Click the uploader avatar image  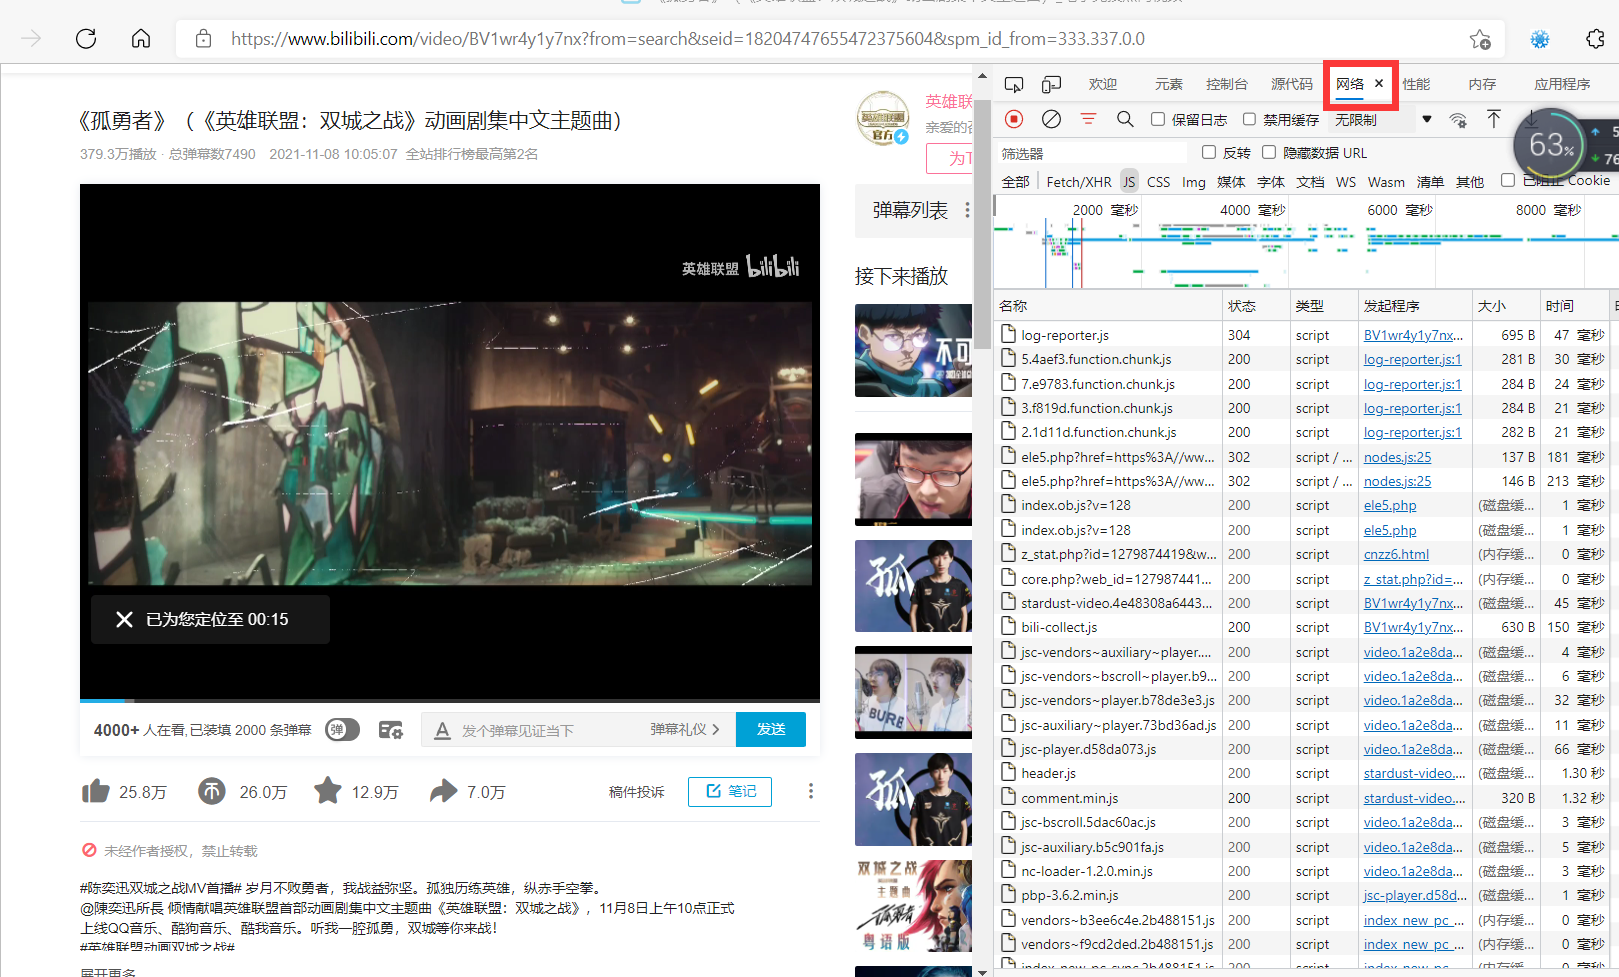[x=882, y=117]
